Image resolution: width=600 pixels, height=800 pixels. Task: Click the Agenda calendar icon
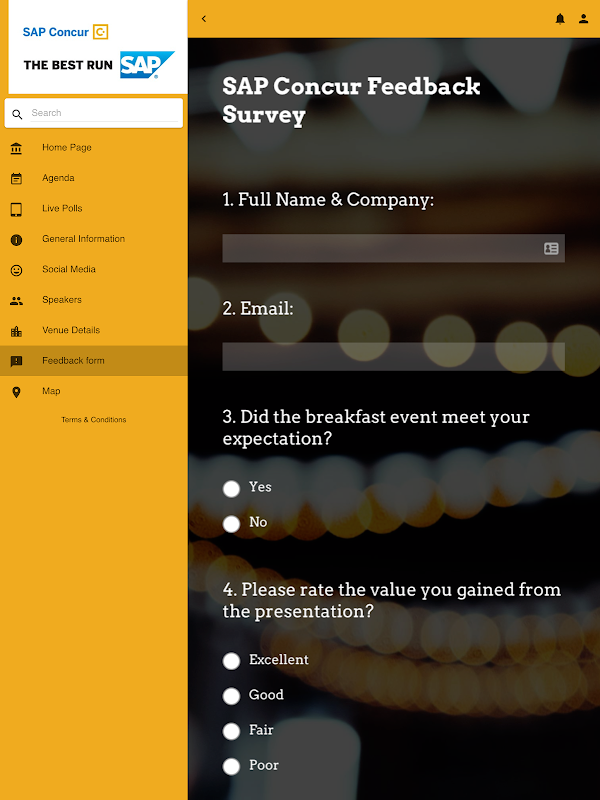16,179
